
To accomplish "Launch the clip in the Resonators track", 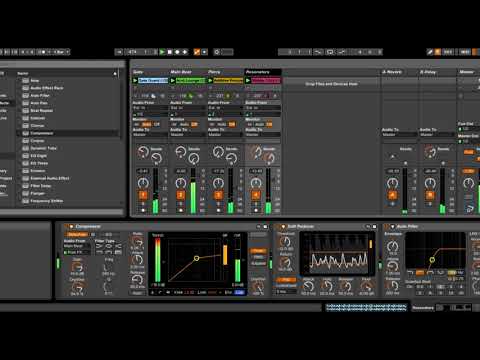I will [x=248, y=80].
